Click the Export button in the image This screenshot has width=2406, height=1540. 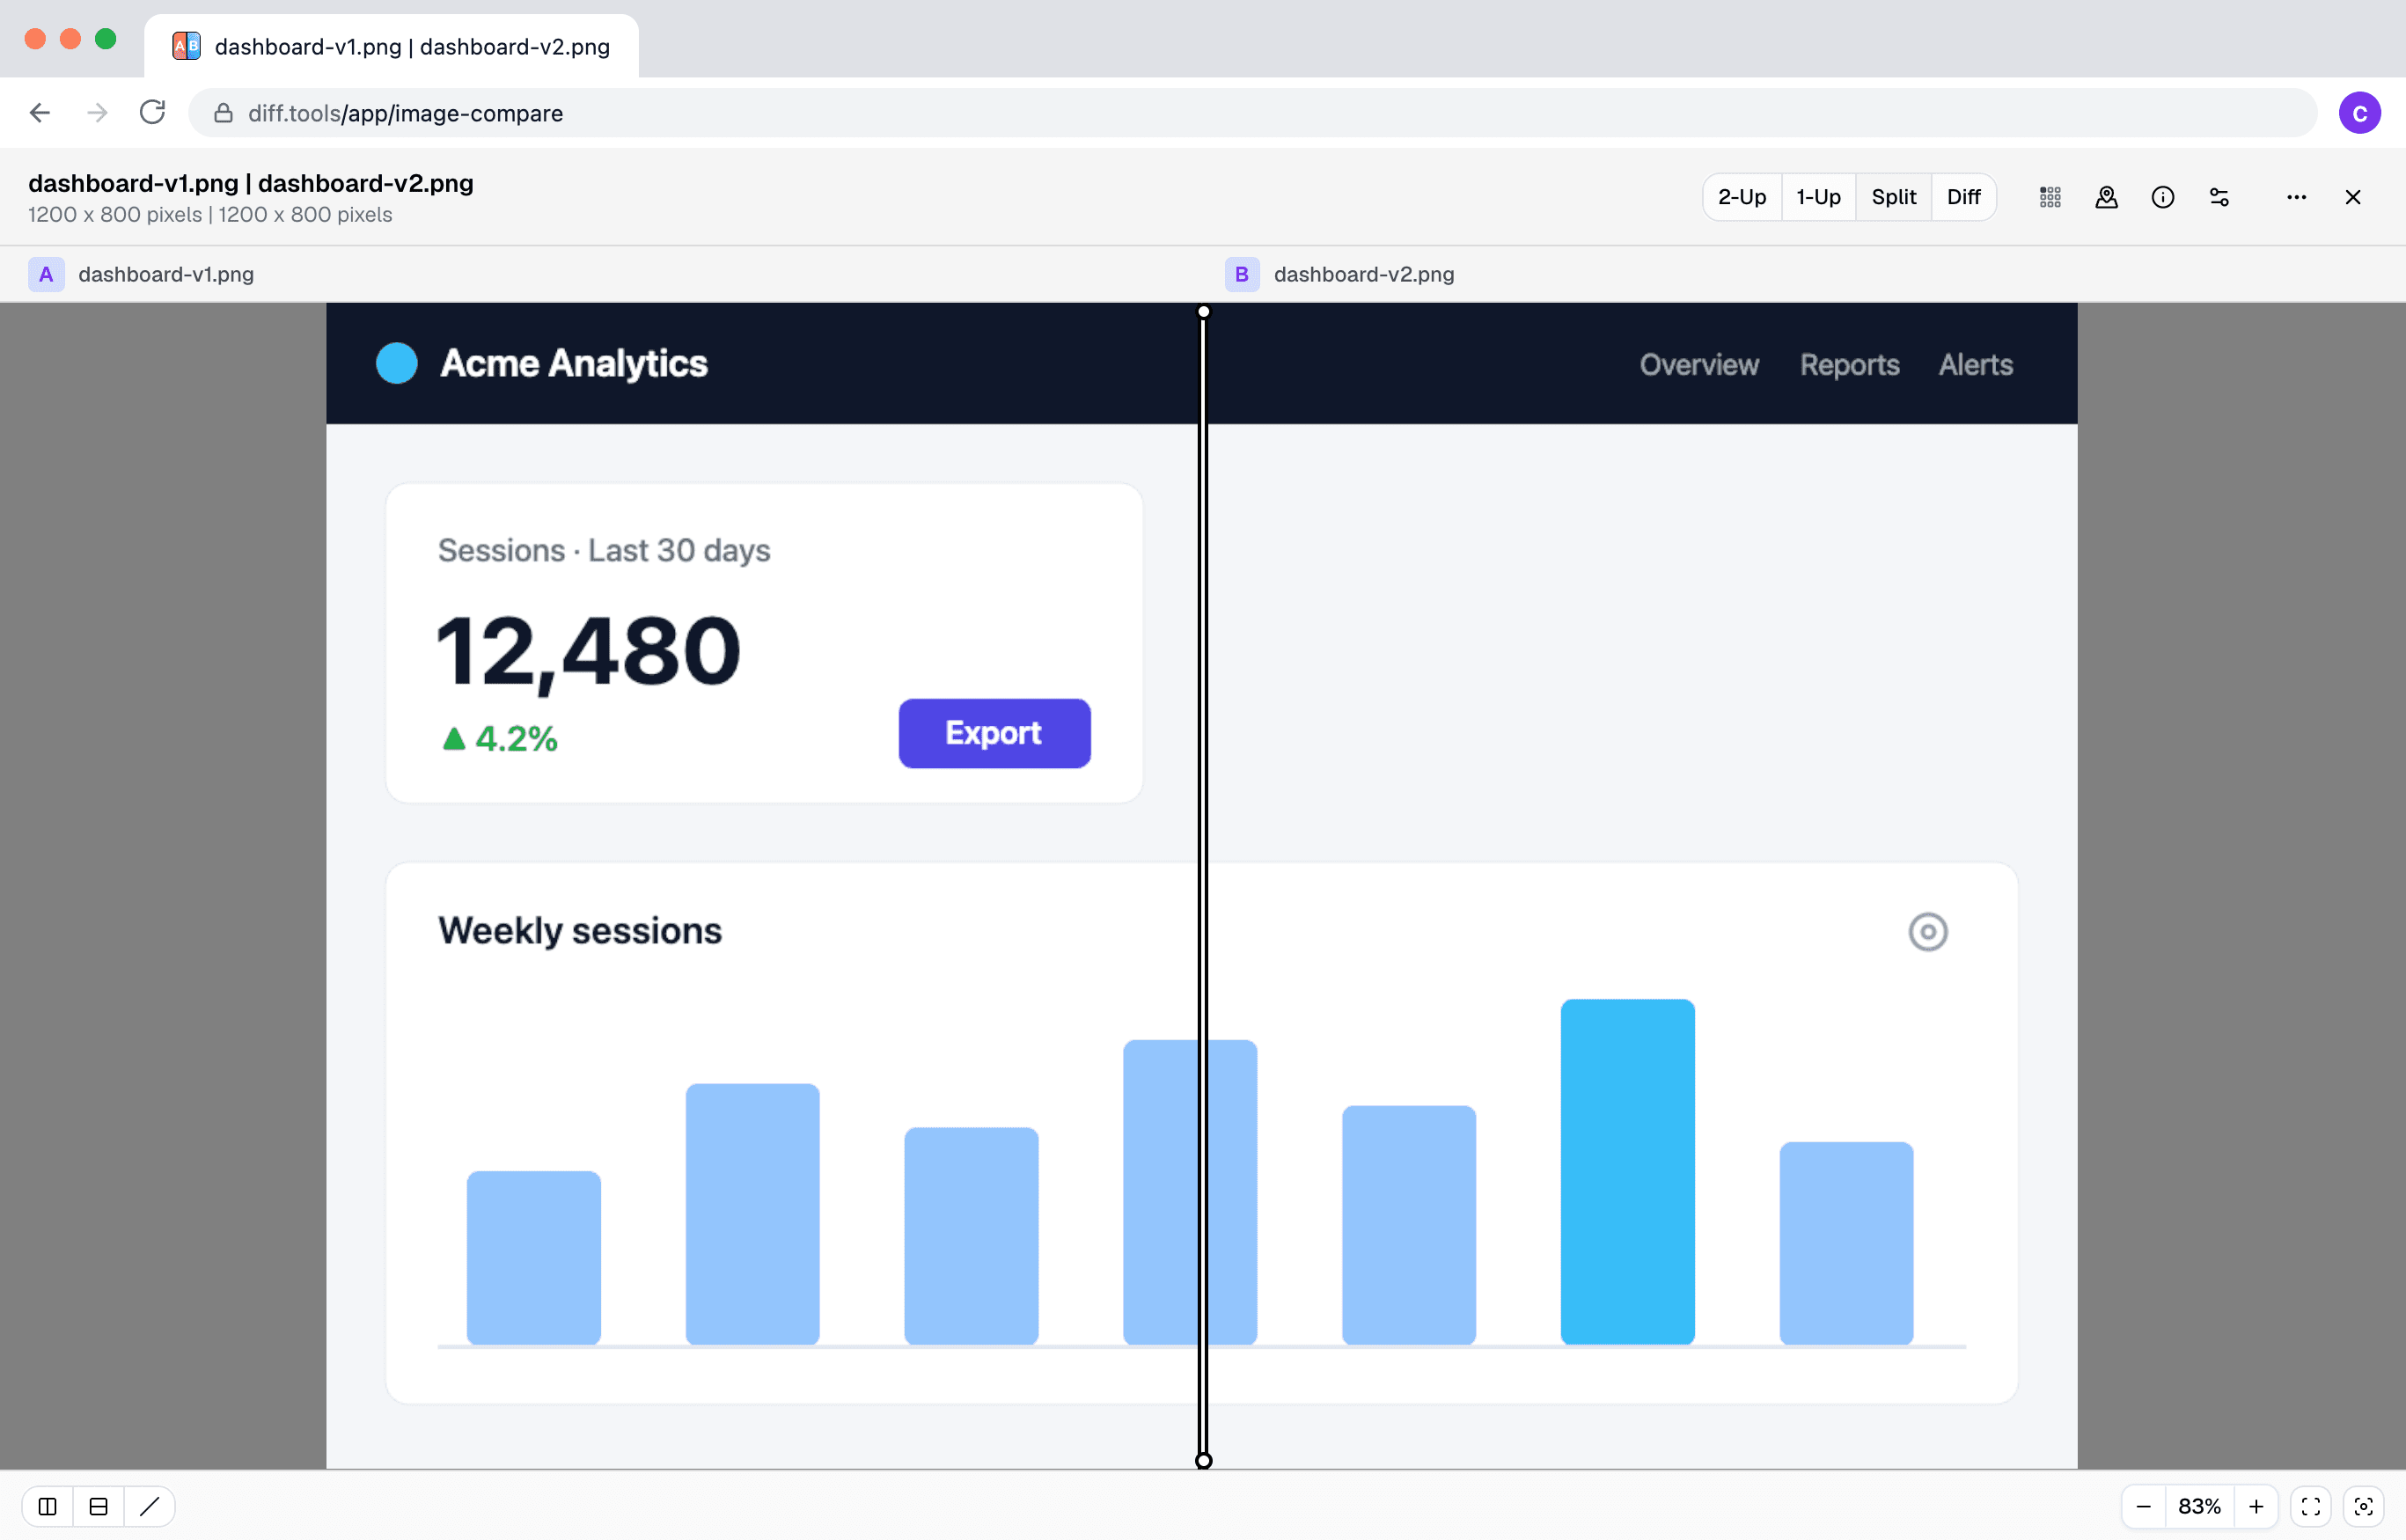pos(994,733)
